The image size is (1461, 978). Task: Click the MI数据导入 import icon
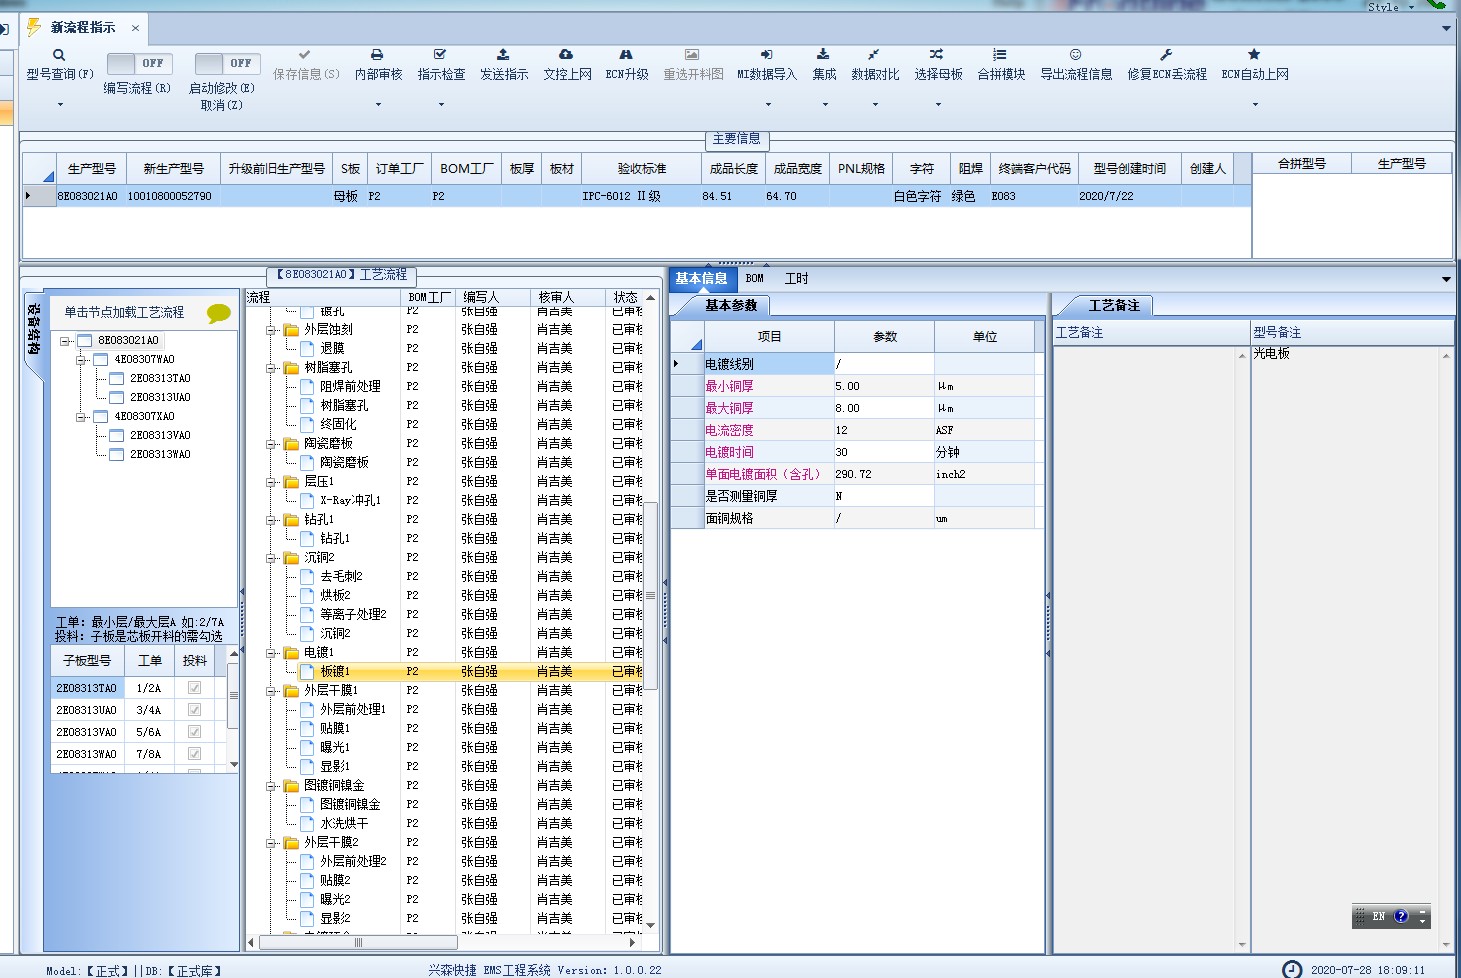766,54
